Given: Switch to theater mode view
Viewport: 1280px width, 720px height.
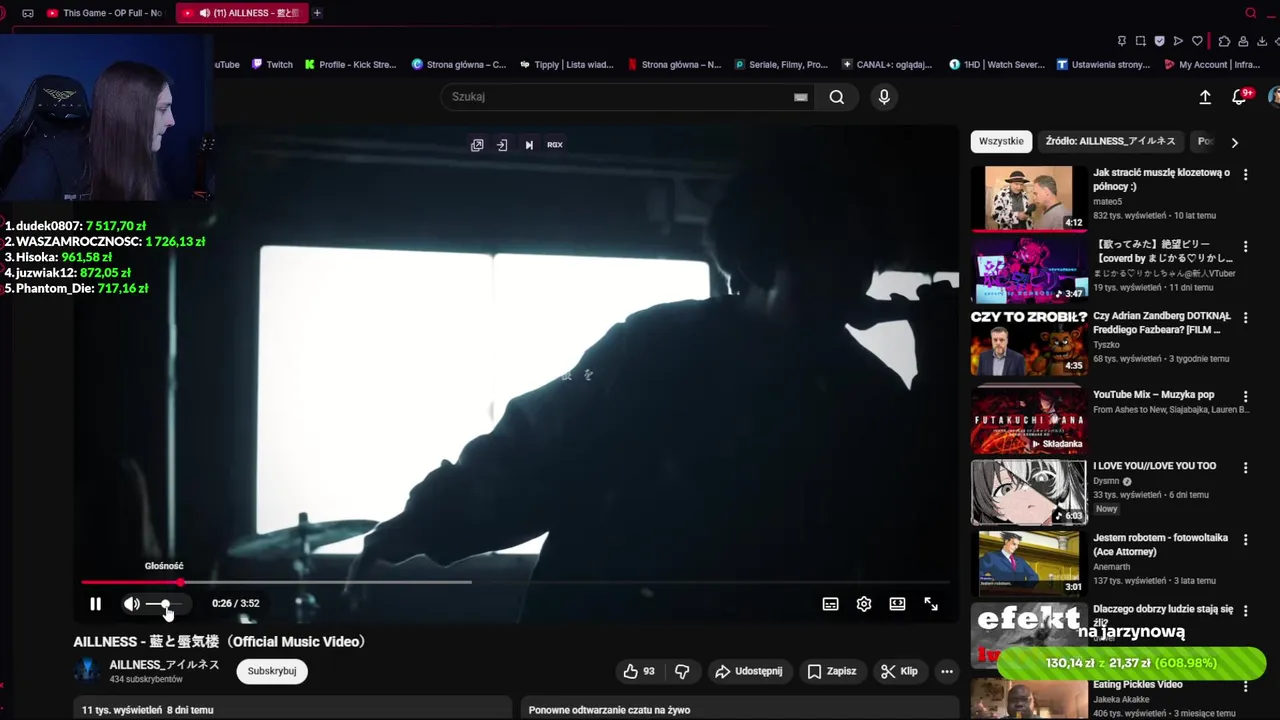Looking at the screenshot, I should tap(897, 604).
